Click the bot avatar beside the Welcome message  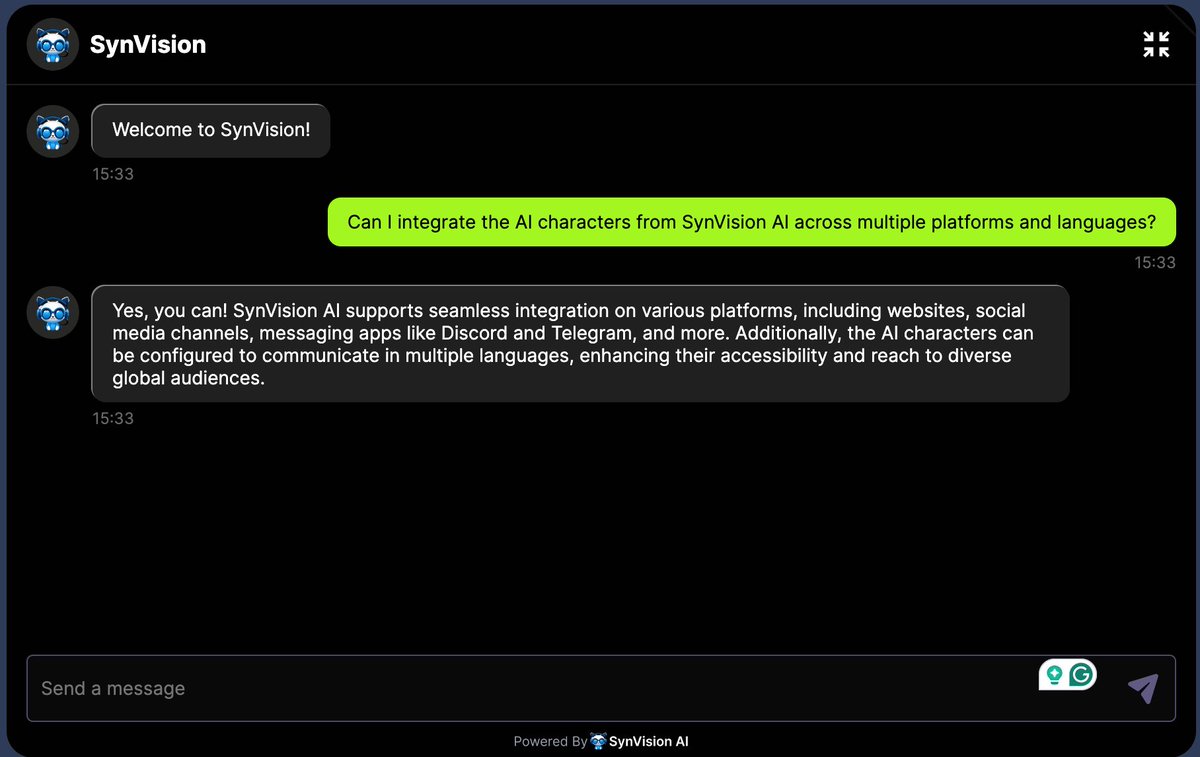(53, 131)
